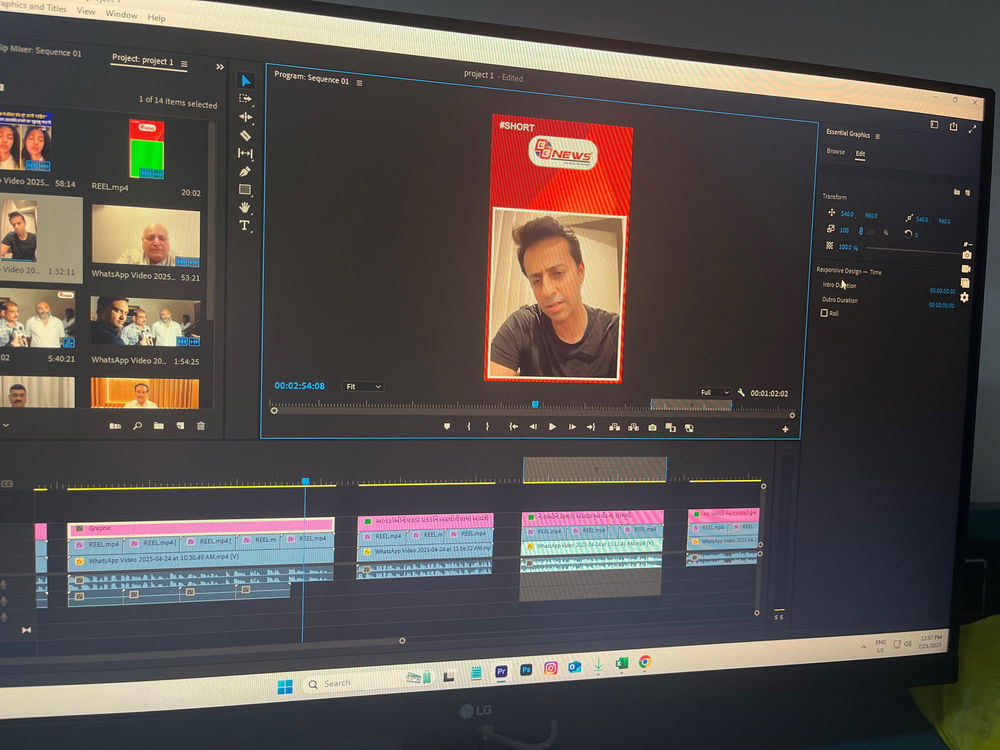This screenshot has width=1000, height=750.
Task: Click the rotation value 0
Action: tap(916, 235)
